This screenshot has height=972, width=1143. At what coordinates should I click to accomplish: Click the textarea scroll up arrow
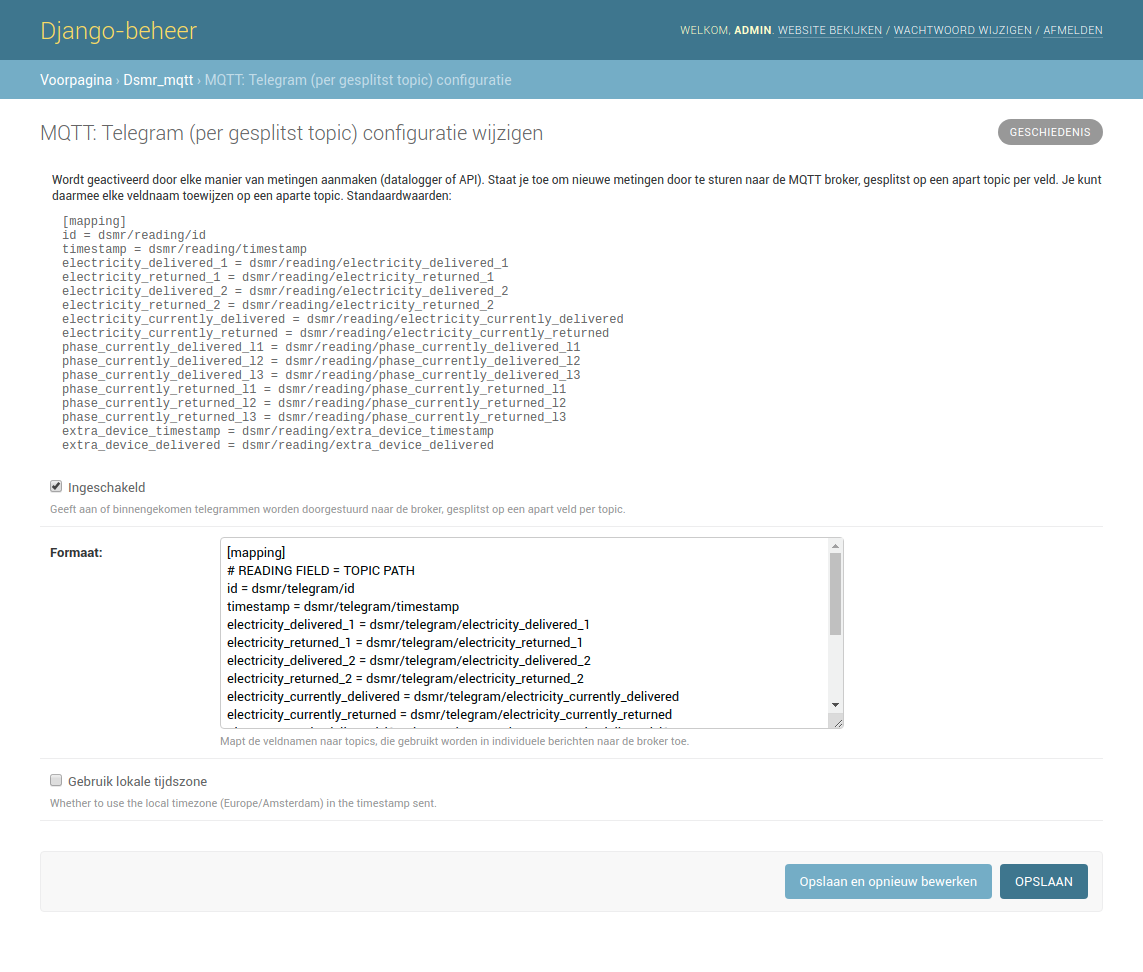pyautogui.click(x=835, y=545)
